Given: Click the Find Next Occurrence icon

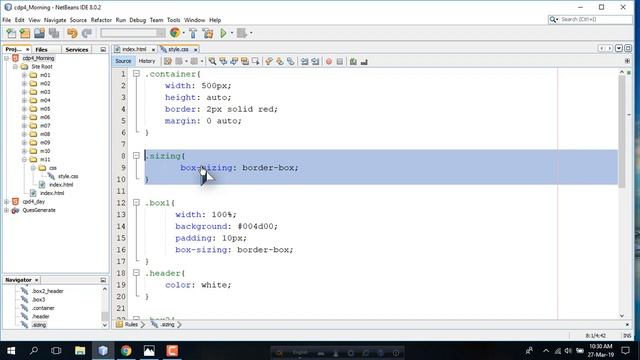Looking at the screenshot, I should click(x=234, y=62).
